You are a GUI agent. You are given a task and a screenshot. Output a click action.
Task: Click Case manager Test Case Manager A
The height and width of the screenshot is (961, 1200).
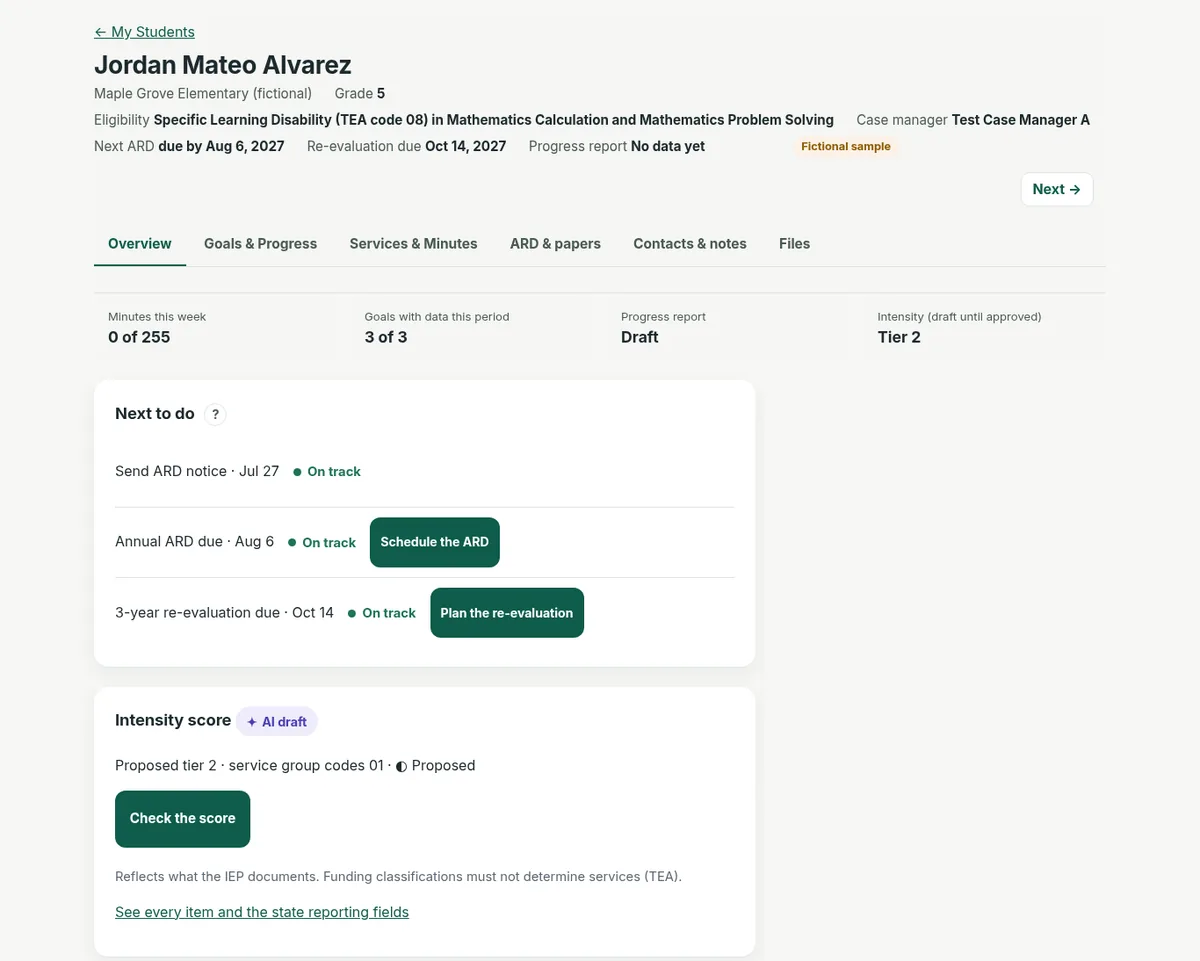(x=973, y=120)
